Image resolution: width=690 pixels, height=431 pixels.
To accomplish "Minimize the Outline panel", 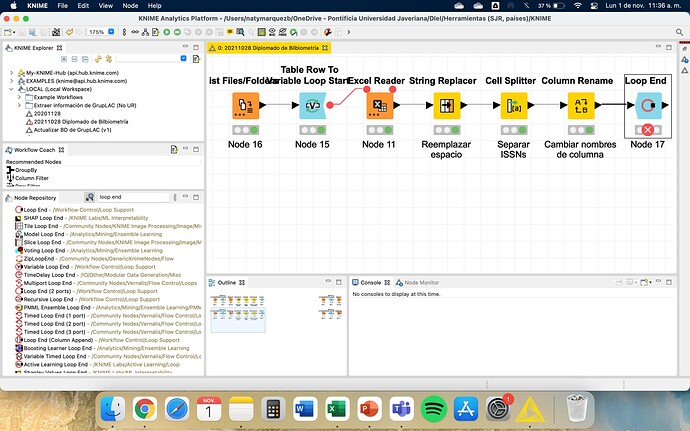I will click(328, 282).
